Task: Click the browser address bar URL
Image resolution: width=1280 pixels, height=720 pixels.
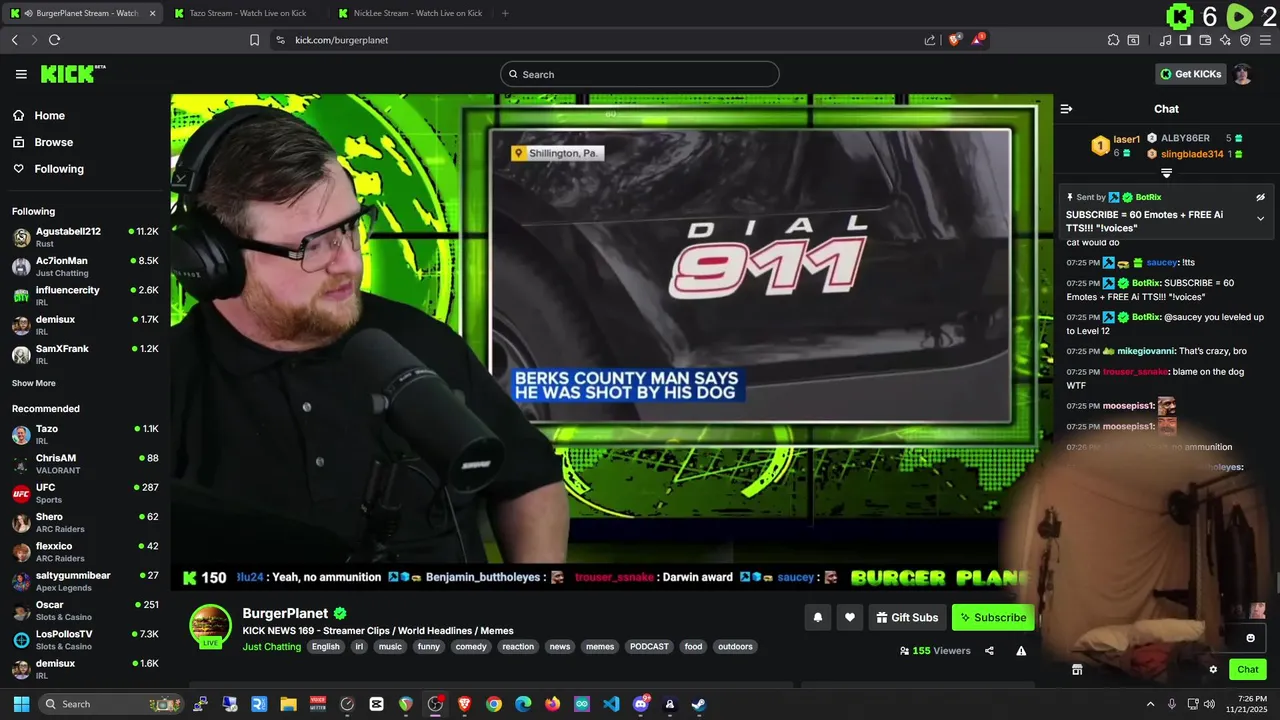Action: tap(341, 40)
